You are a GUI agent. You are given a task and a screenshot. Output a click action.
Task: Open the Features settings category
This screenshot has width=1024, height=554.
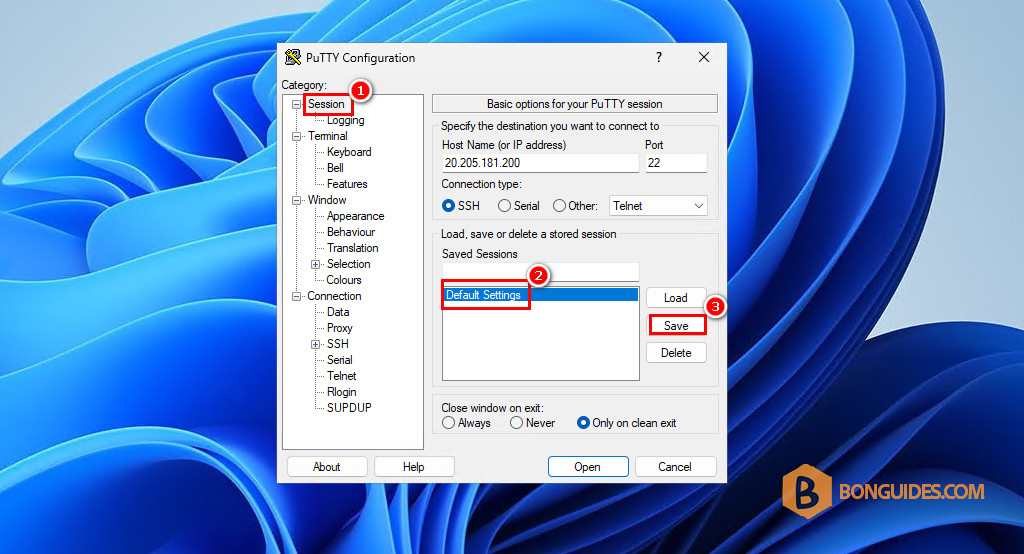coord(347,184)
